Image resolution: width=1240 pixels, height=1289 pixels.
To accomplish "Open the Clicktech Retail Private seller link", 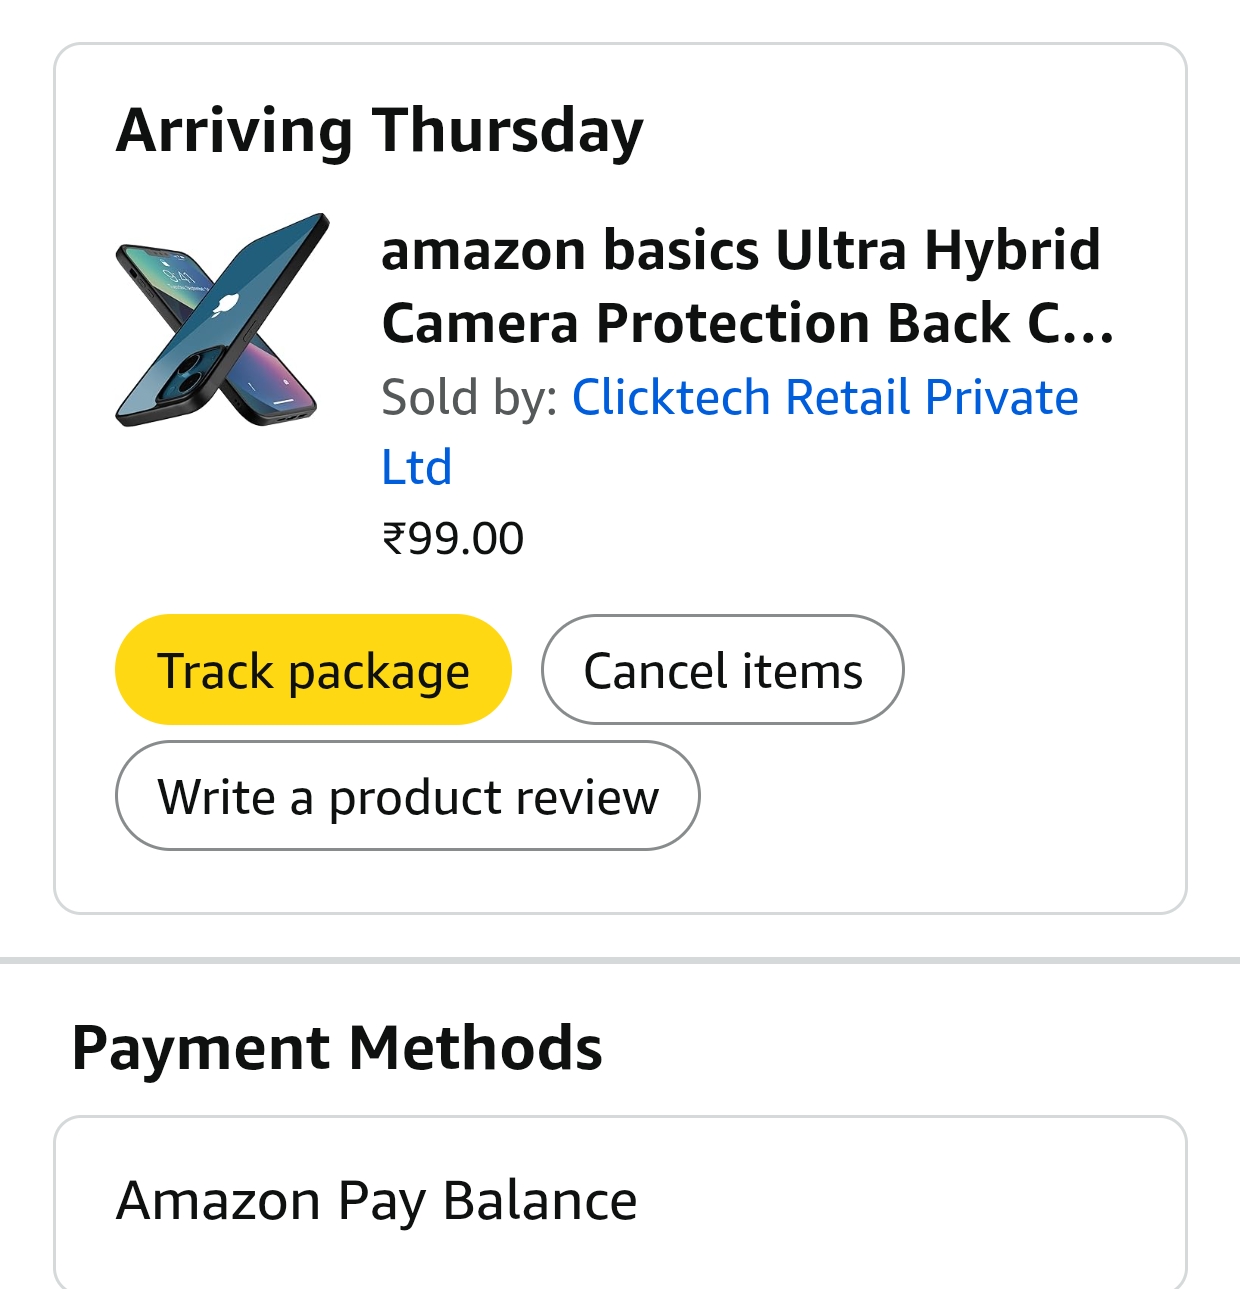I will (x=824, y=397).
